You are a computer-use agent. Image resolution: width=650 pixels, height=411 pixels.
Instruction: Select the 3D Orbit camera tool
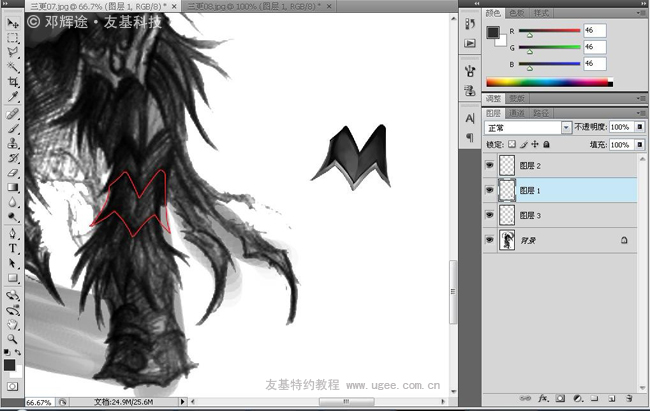(12, 310)
